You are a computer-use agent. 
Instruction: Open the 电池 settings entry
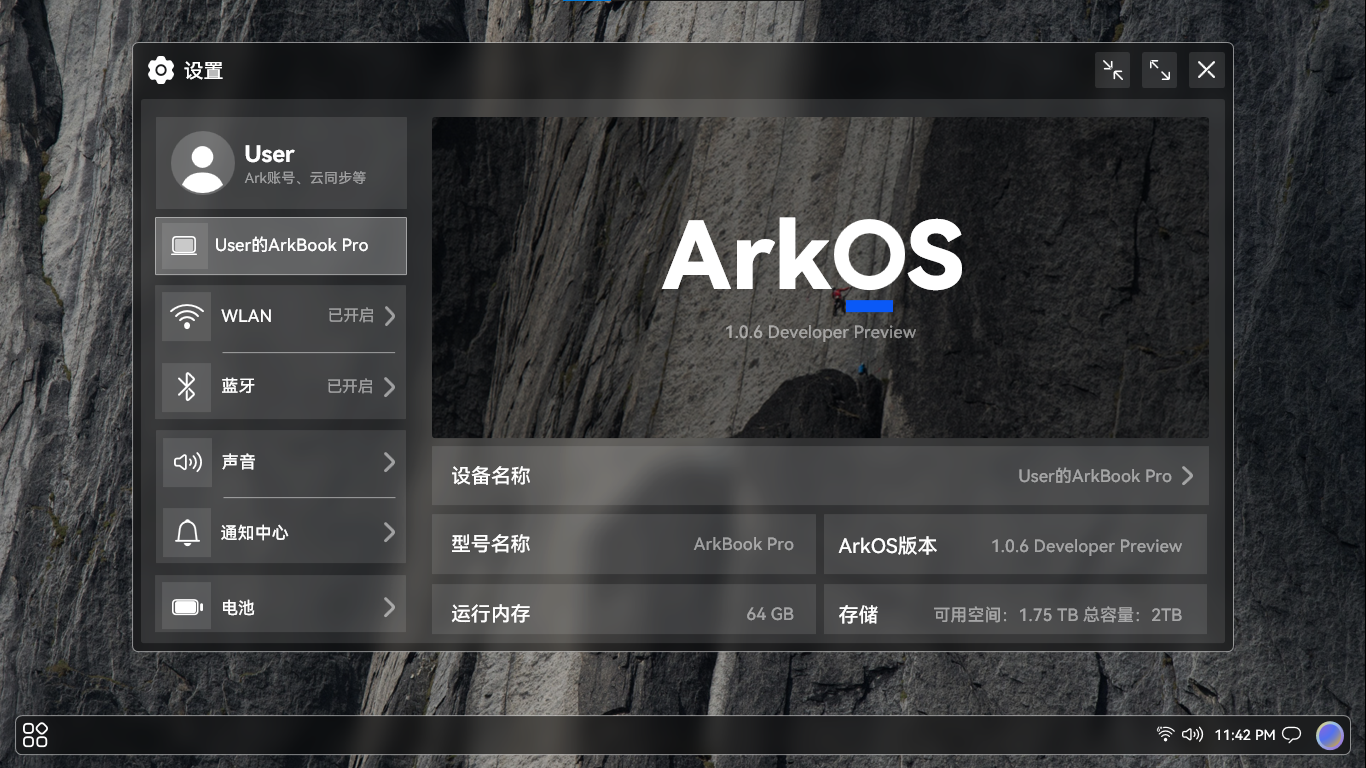tap(281, 605)
